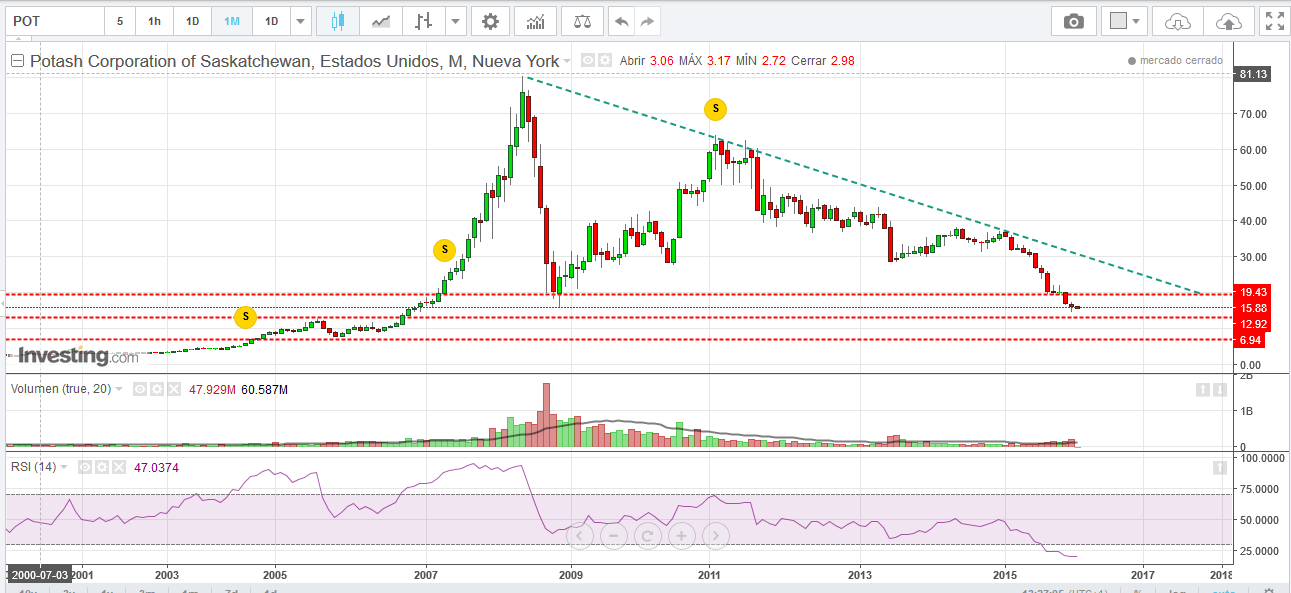The image size is (1291, 593).
Task: Hide main series with eye icon beside title
Action: (x=588, y=61)
